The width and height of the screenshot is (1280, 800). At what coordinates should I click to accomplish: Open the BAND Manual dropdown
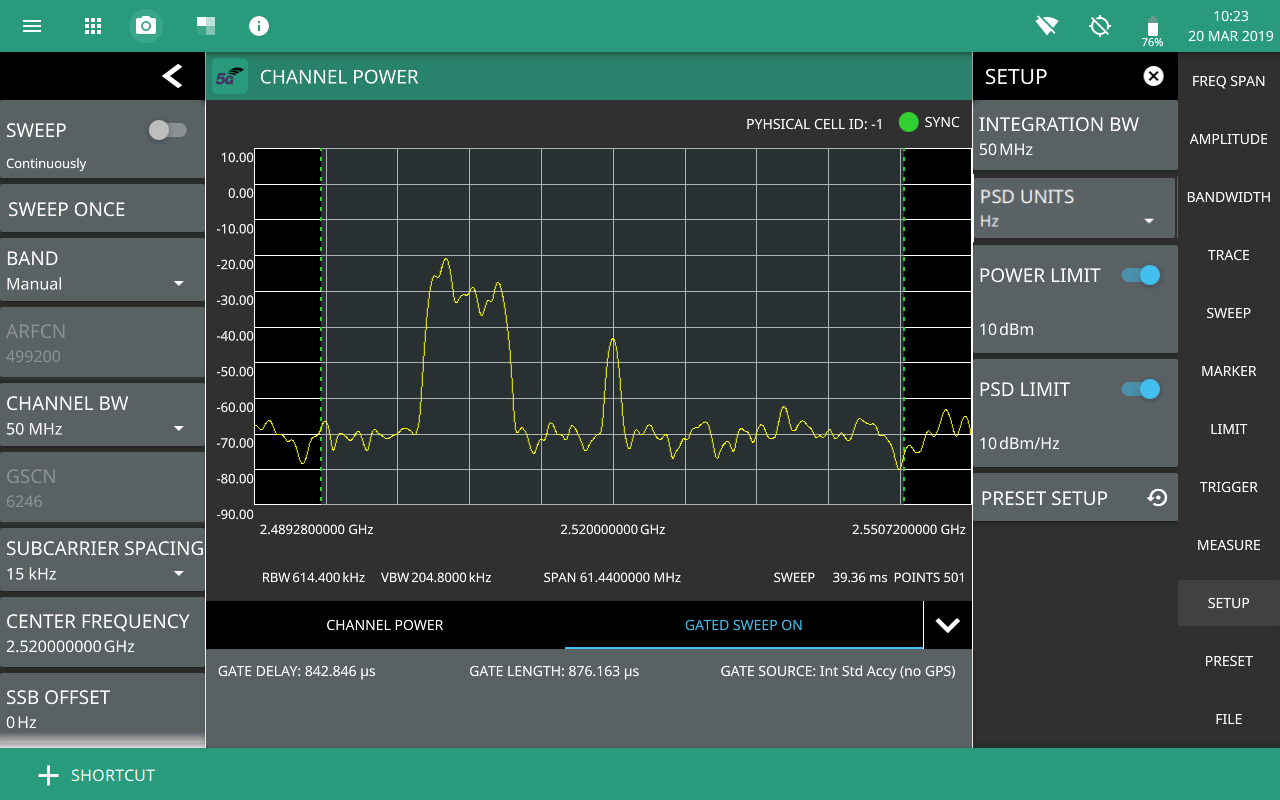102,271
